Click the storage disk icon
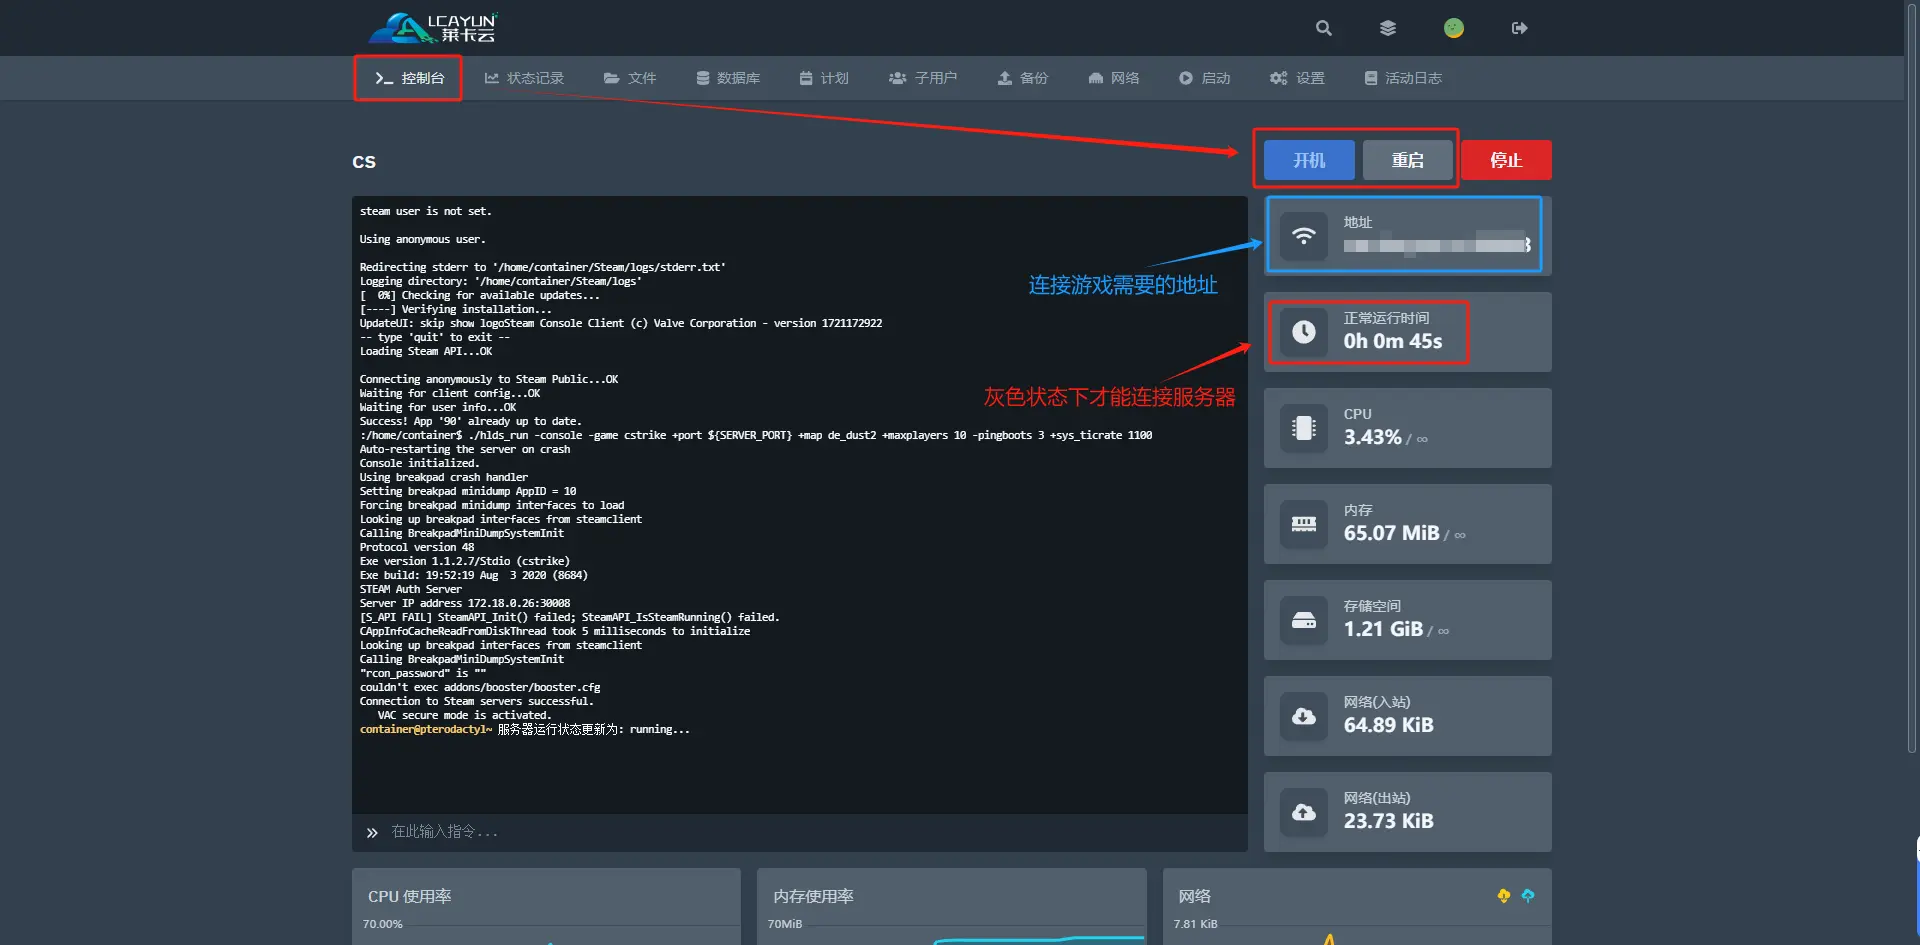The height and width of the screenshot is (945, 1920). point(1304,620)
